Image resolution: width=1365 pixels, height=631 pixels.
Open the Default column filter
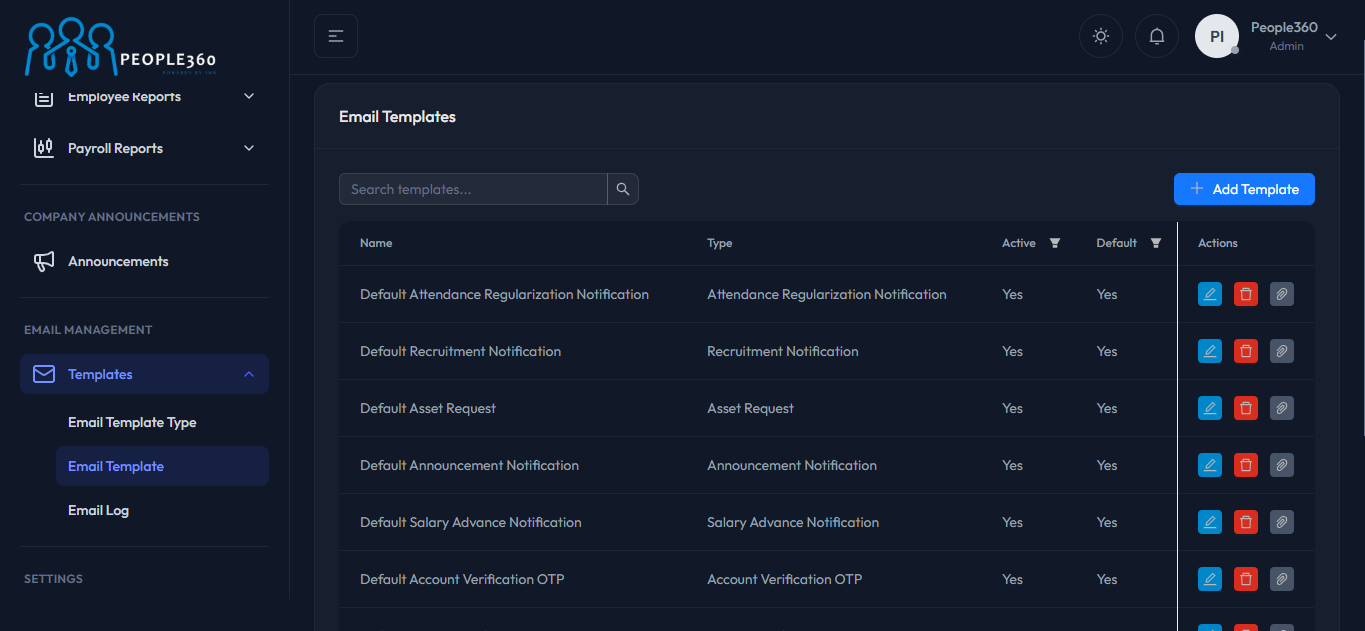[1156, 243]
